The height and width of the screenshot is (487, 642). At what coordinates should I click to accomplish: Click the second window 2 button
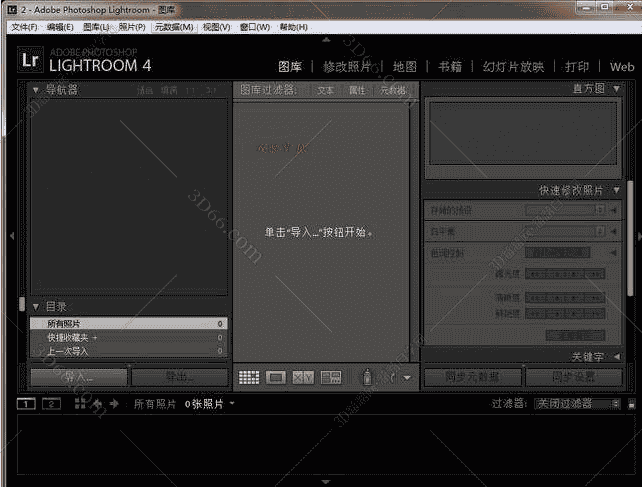(x=52, y=404)
